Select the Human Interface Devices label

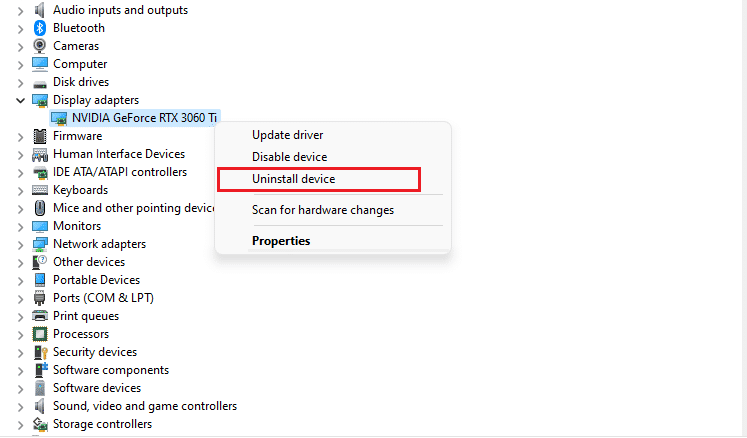click(119, 154)
